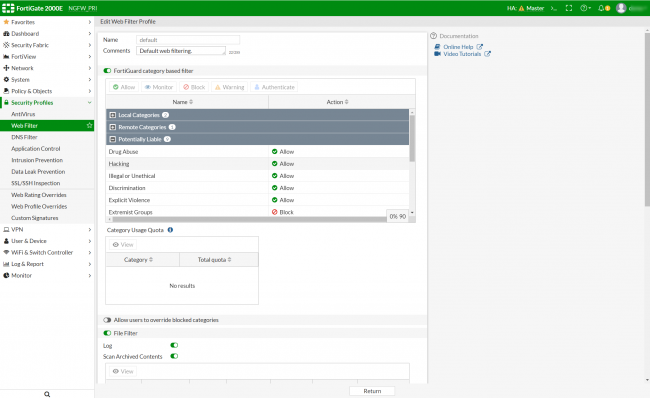
Task: Click the Category Usage Quota info icon
Action: click(170, 230)
